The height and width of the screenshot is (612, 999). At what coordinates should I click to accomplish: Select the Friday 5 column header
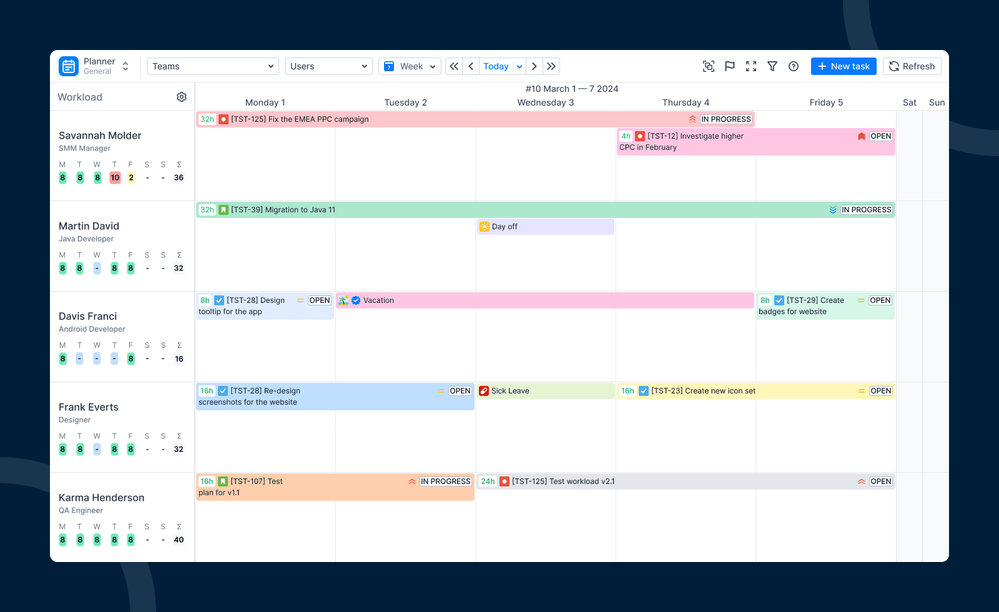tap(826, 103)
